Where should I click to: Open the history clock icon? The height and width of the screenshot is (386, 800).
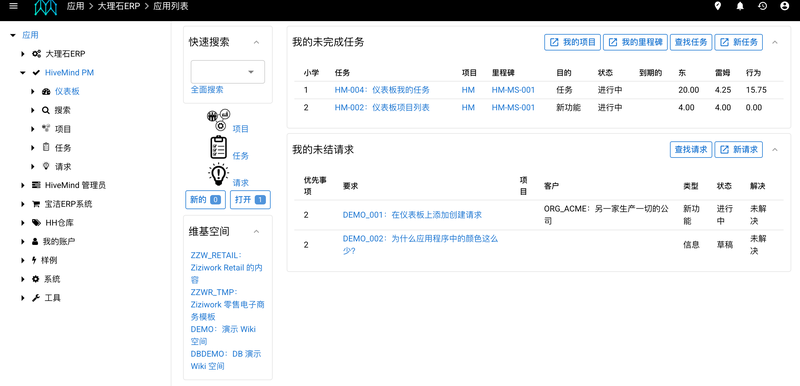(x=762, y=6)
